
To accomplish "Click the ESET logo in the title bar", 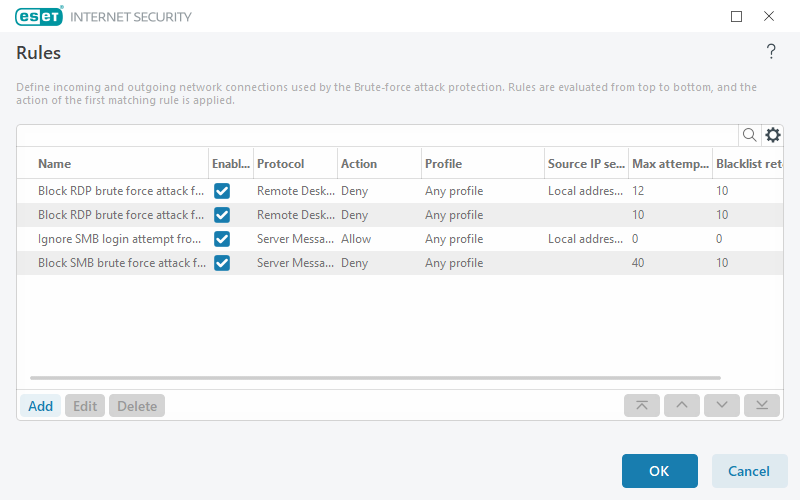I will coord(39,16).
